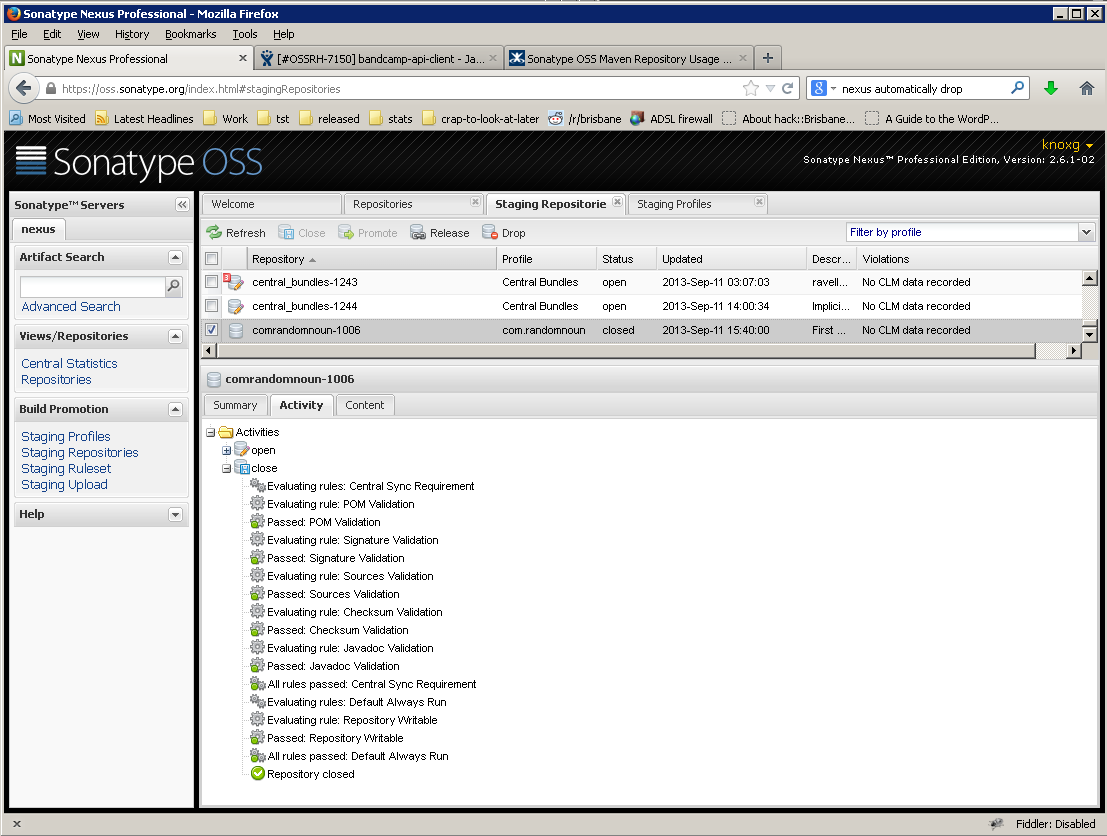Click the central_bundles-1244 repository icon

pyautogui.click(x=236, y=306)
